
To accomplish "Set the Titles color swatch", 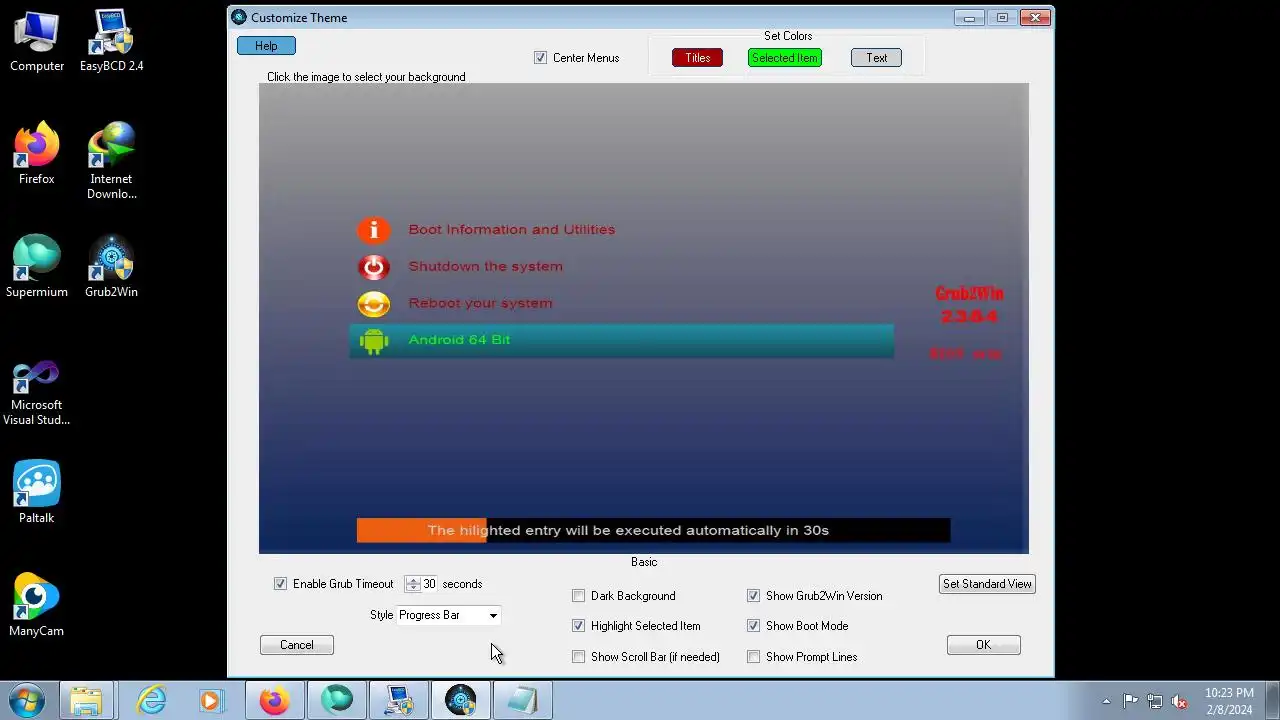I will 697,58.
